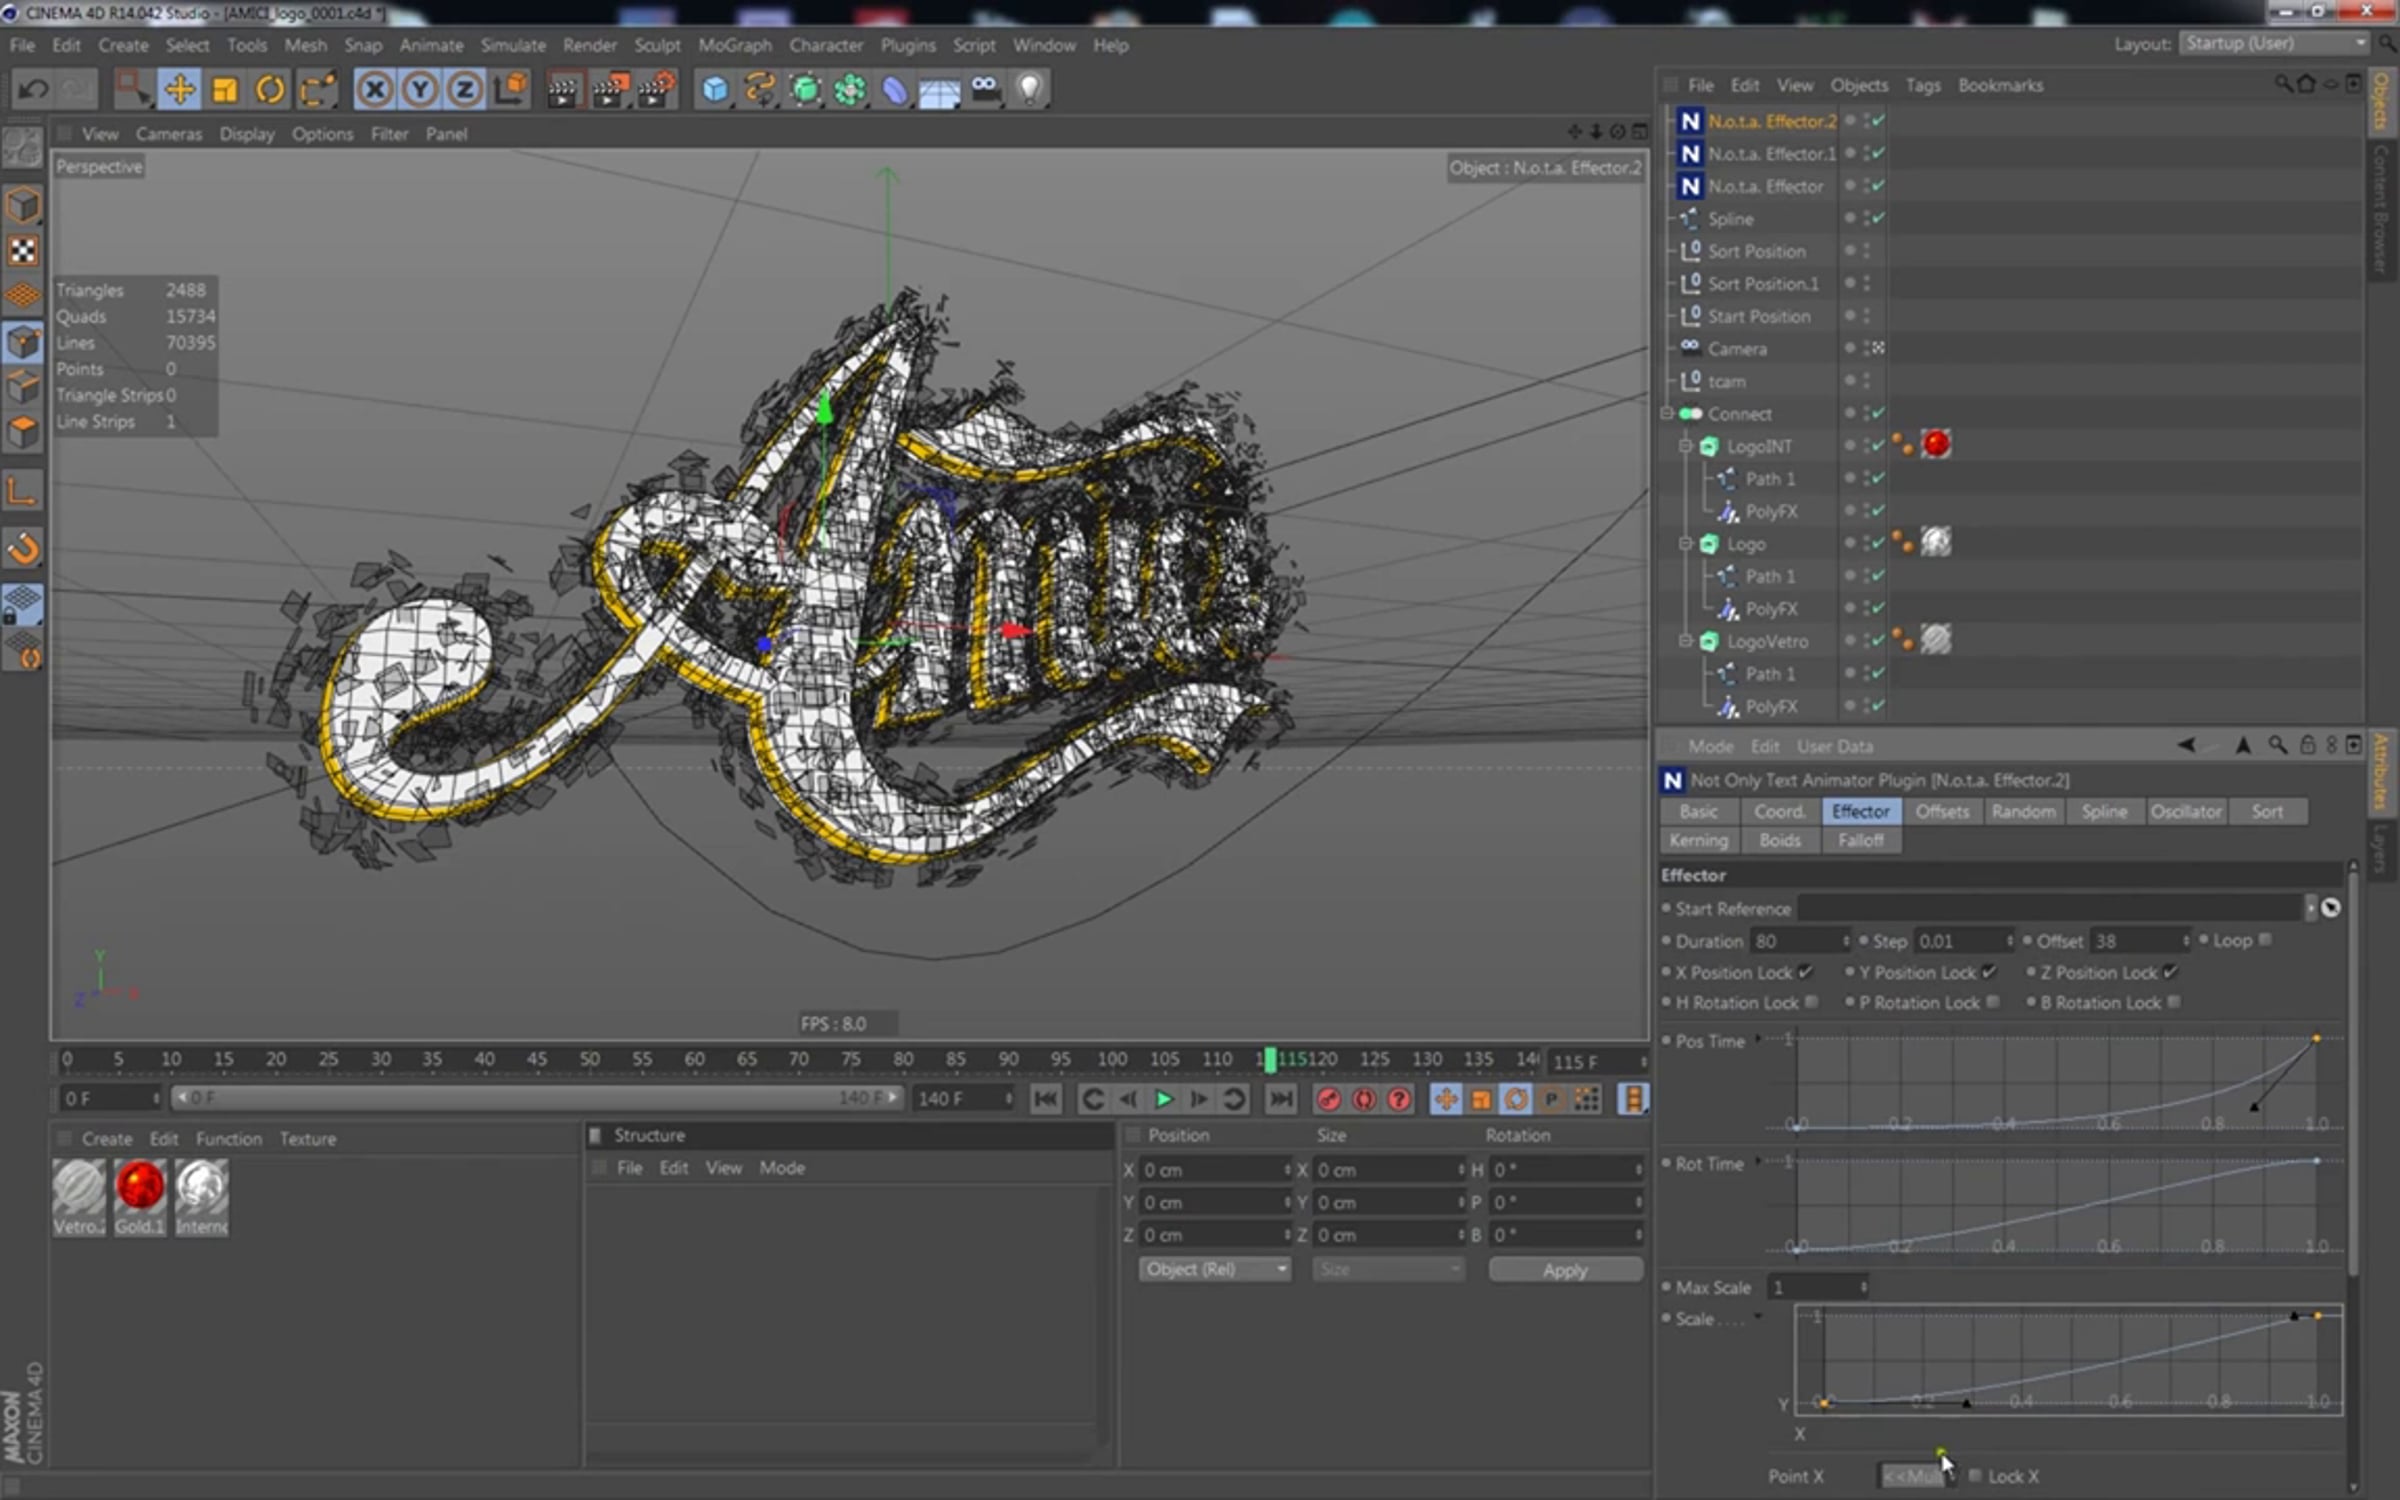The height and width of the screenshot is (1500, 2400).
Task: Click the Boids tab button
Action: (1779, 840)
